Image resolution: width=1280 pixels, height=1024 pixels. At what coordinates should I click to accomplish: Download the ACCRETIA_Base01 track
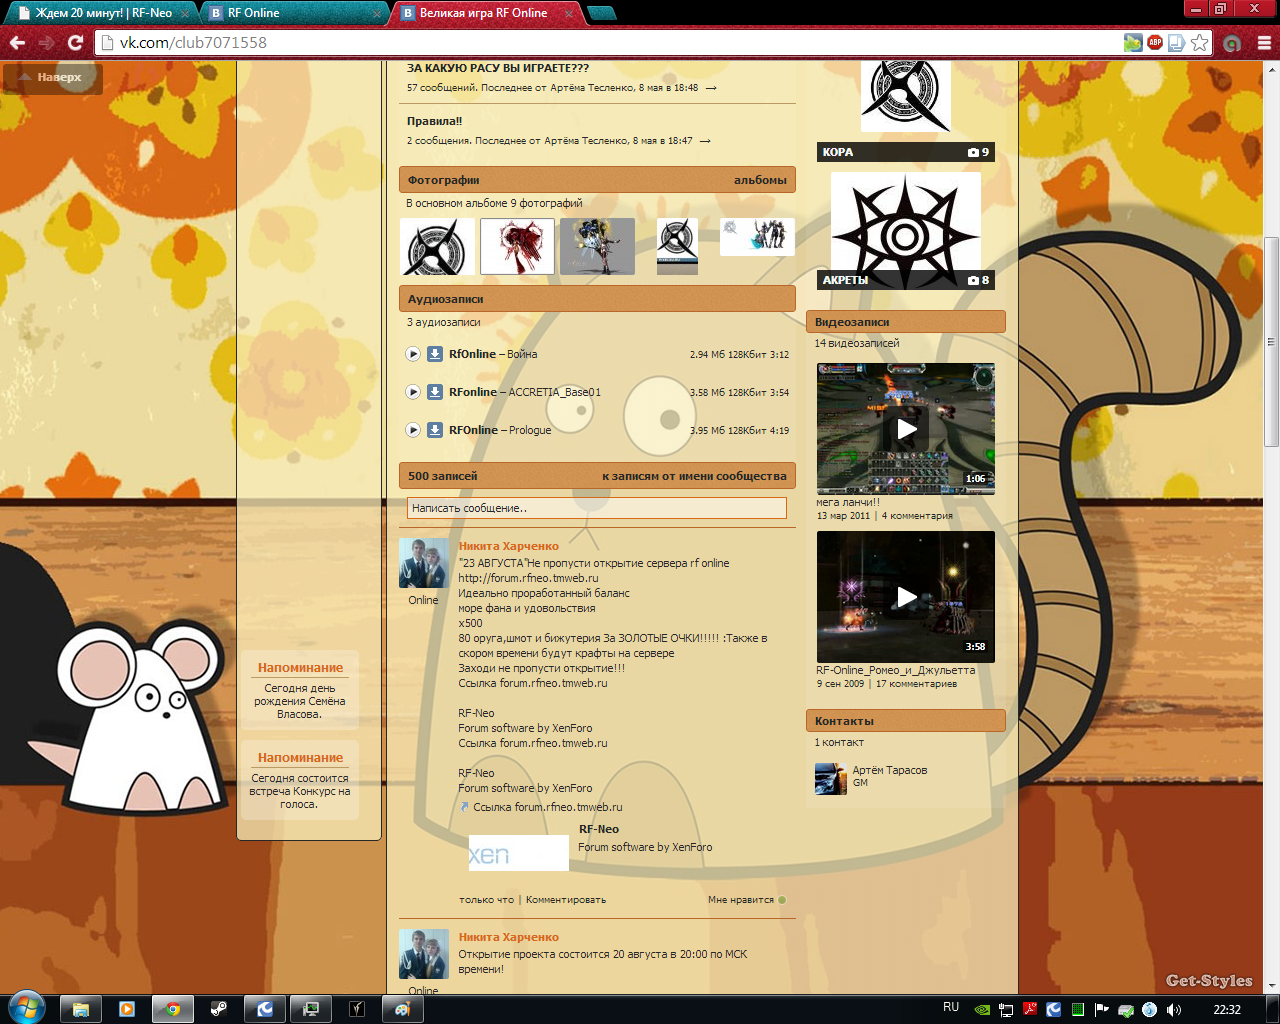[x=435, y=392]
